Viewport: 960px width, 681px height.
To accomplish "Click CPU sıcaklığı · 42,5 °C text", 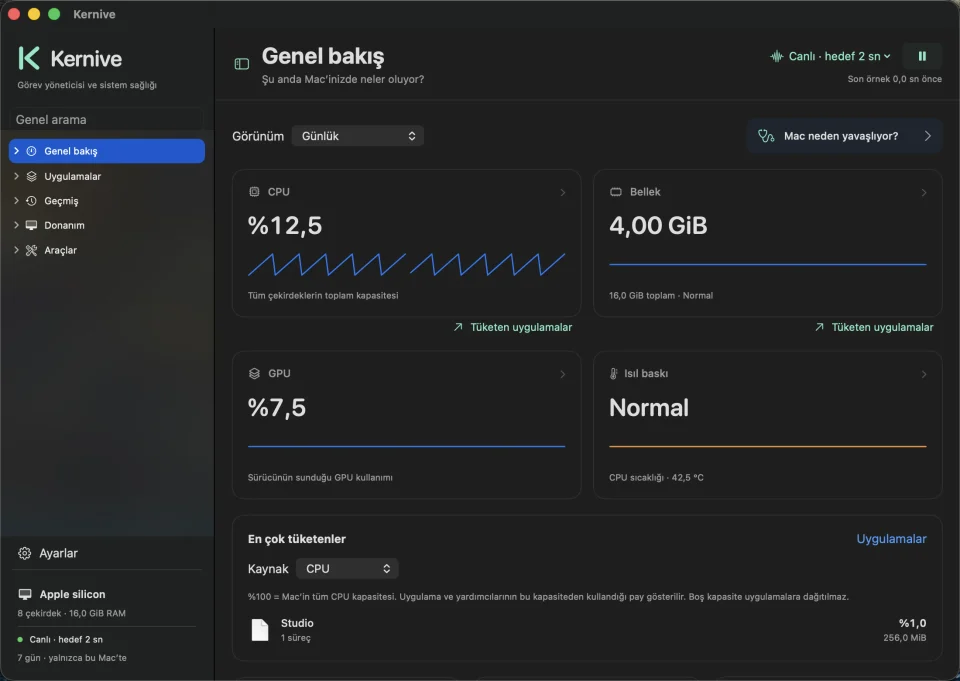I will tap(656, 478).
